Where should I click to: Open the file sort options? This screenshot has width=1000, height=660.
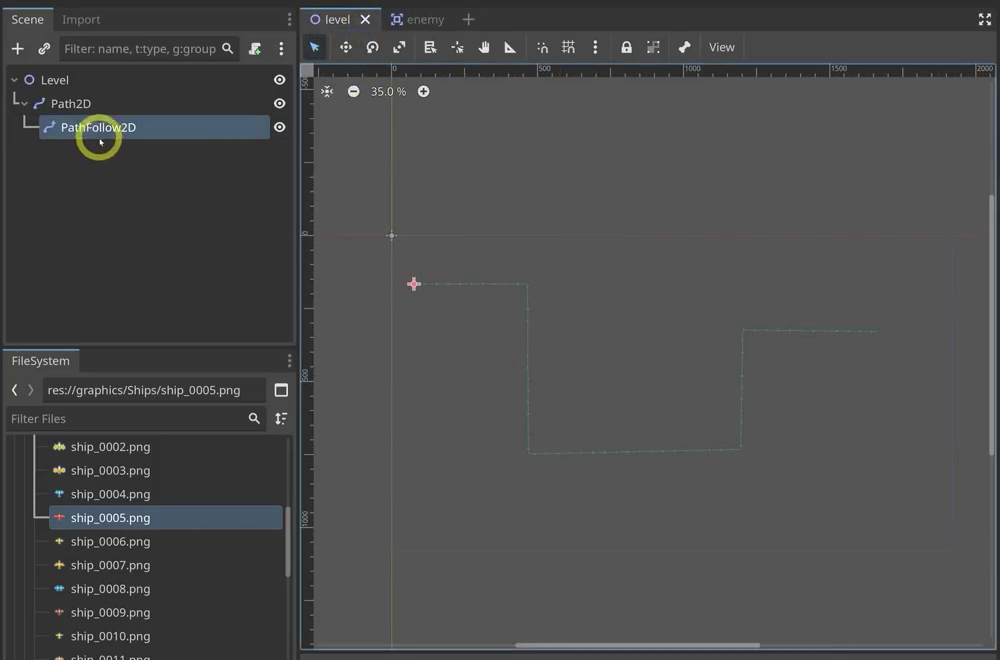click(x=281, y=419)
